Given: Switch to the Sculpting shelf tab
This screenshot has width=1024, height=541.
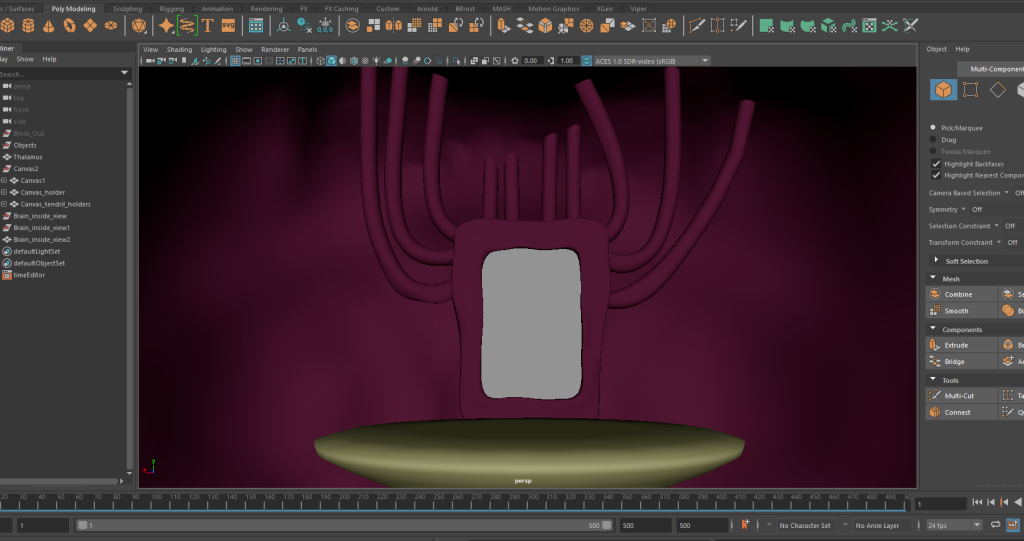Looking at the screenshot, I should 127,8.
